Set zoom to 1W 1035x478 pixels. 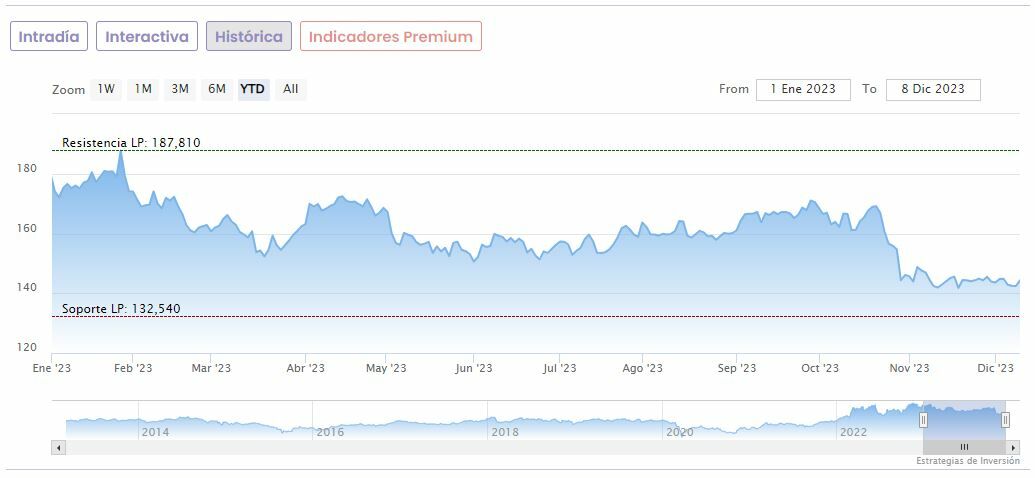[106, 89]
